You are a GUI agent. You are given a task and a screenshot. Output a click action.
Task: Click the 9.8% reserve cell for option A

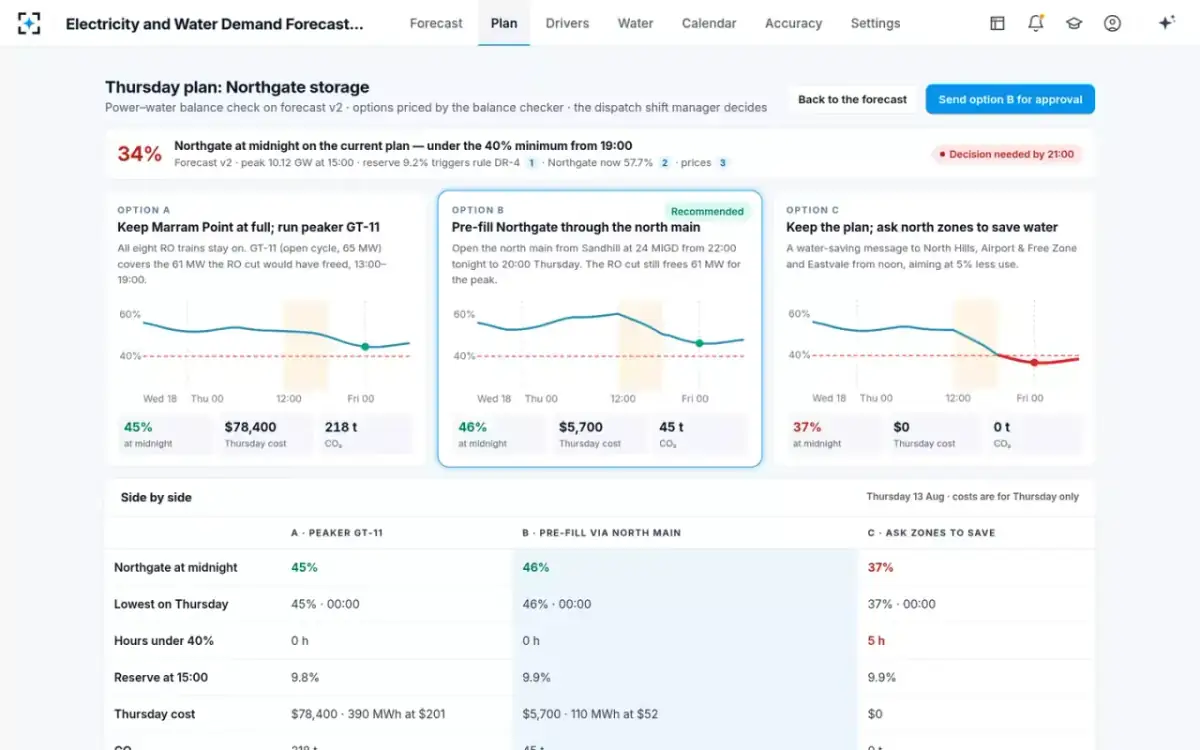tap(305, 677)
